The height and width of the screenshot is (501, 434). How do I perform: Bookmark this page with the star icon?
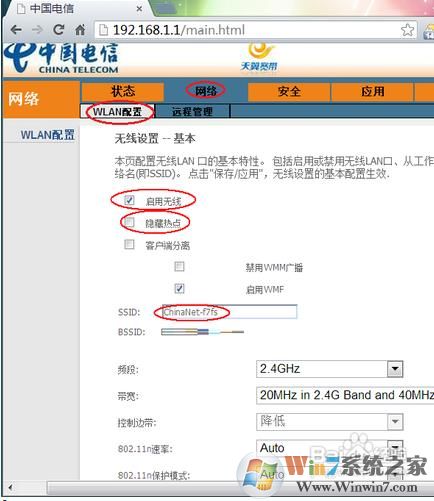(407, 30)
